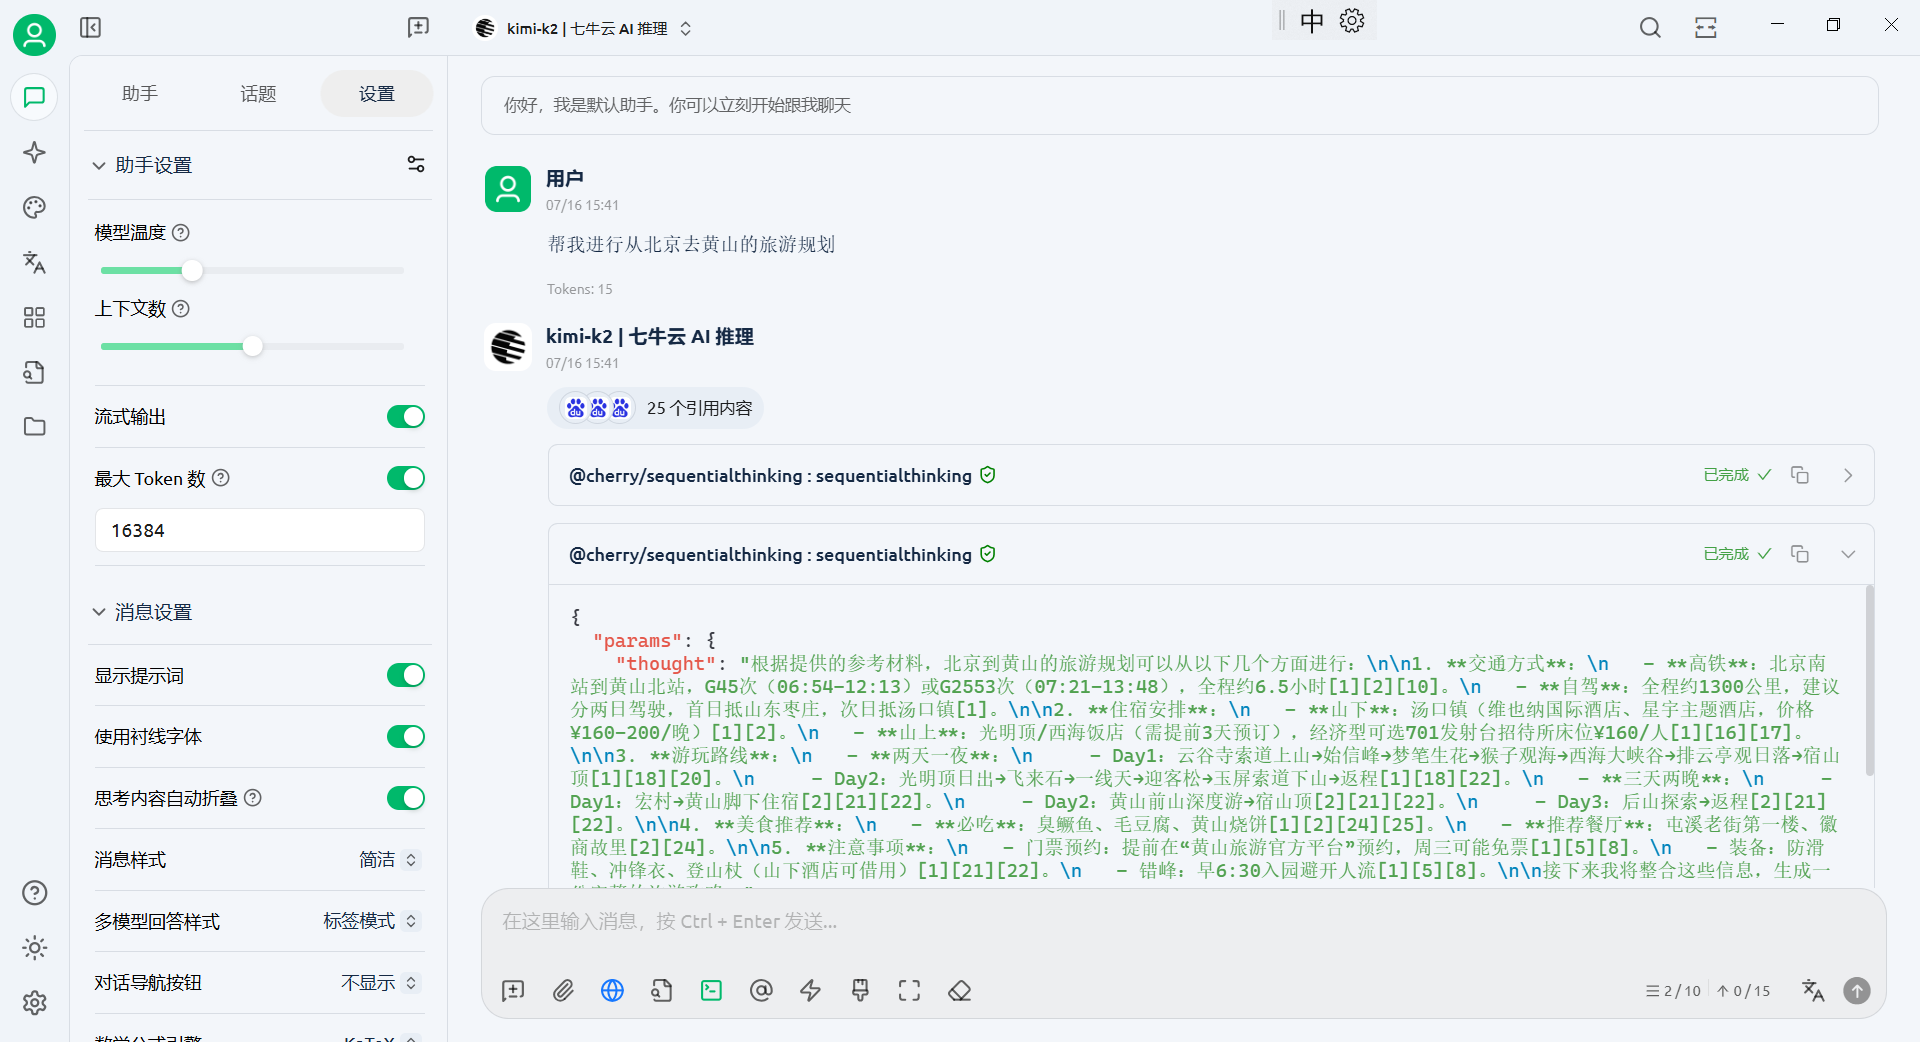Click the kimi-k2 message model avatar
This screenshot has width=1920, height=1042.
click(x=508, y=346)
